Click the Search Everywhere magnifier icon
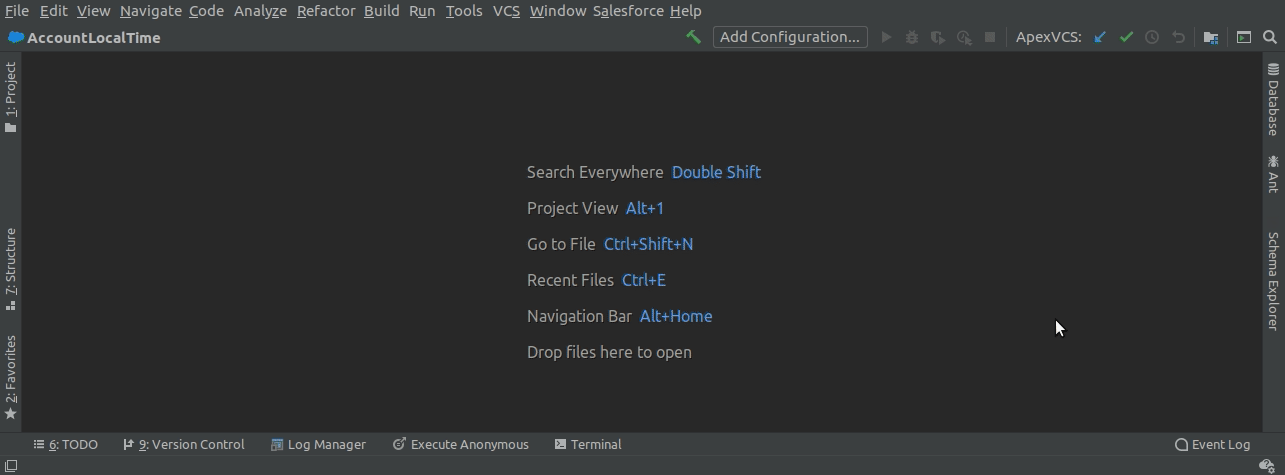The image size is (1285, 475). (1270, 37)
